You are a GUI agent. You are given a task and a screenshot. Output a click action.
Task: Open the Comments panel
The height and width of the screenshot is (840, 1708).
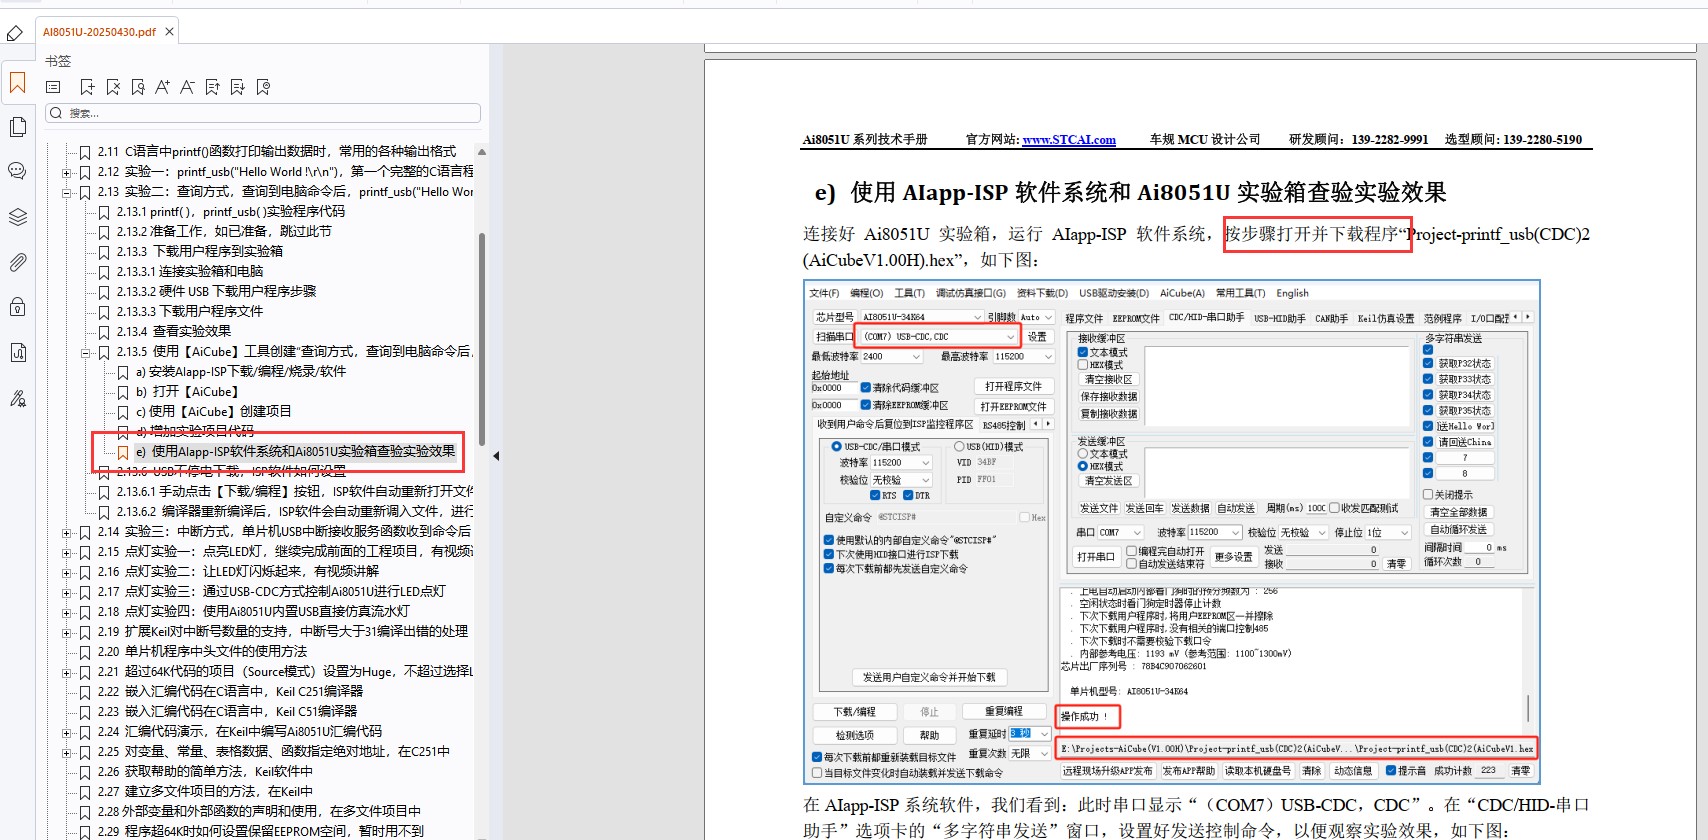(x=17, y=171)
